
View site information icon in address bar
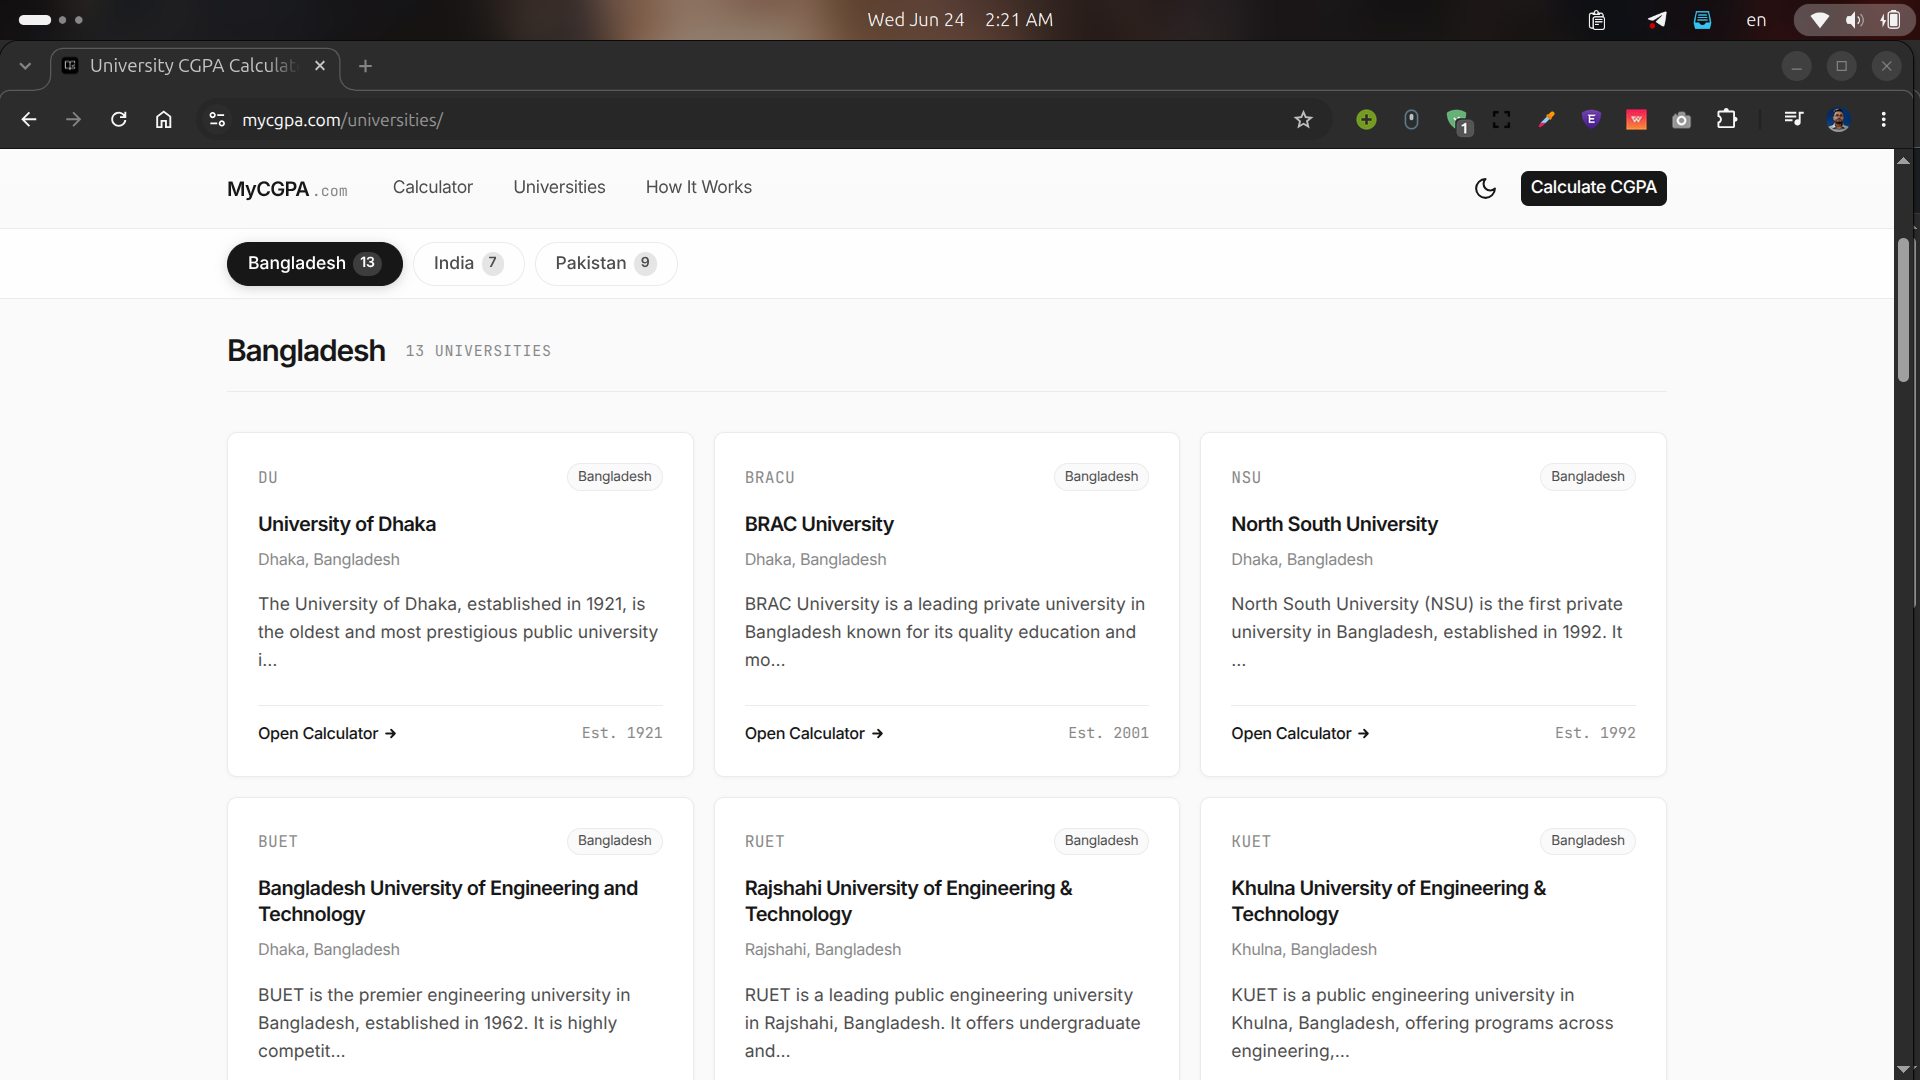(x=217, y=120)
